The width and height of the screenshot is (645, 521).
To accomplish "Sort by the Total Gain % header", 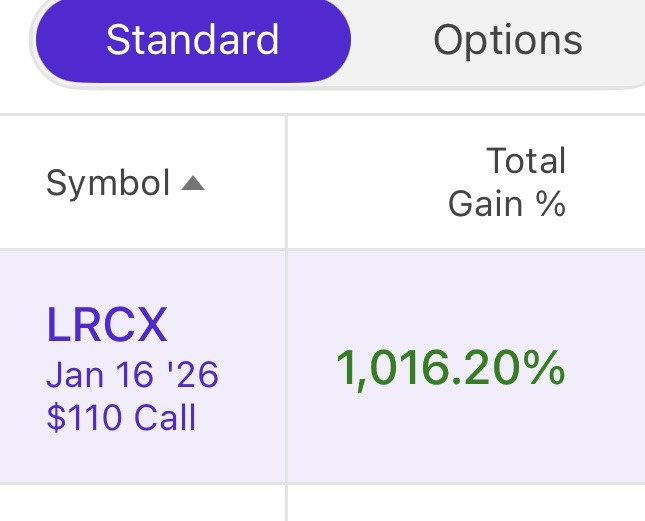I will 506,182.
